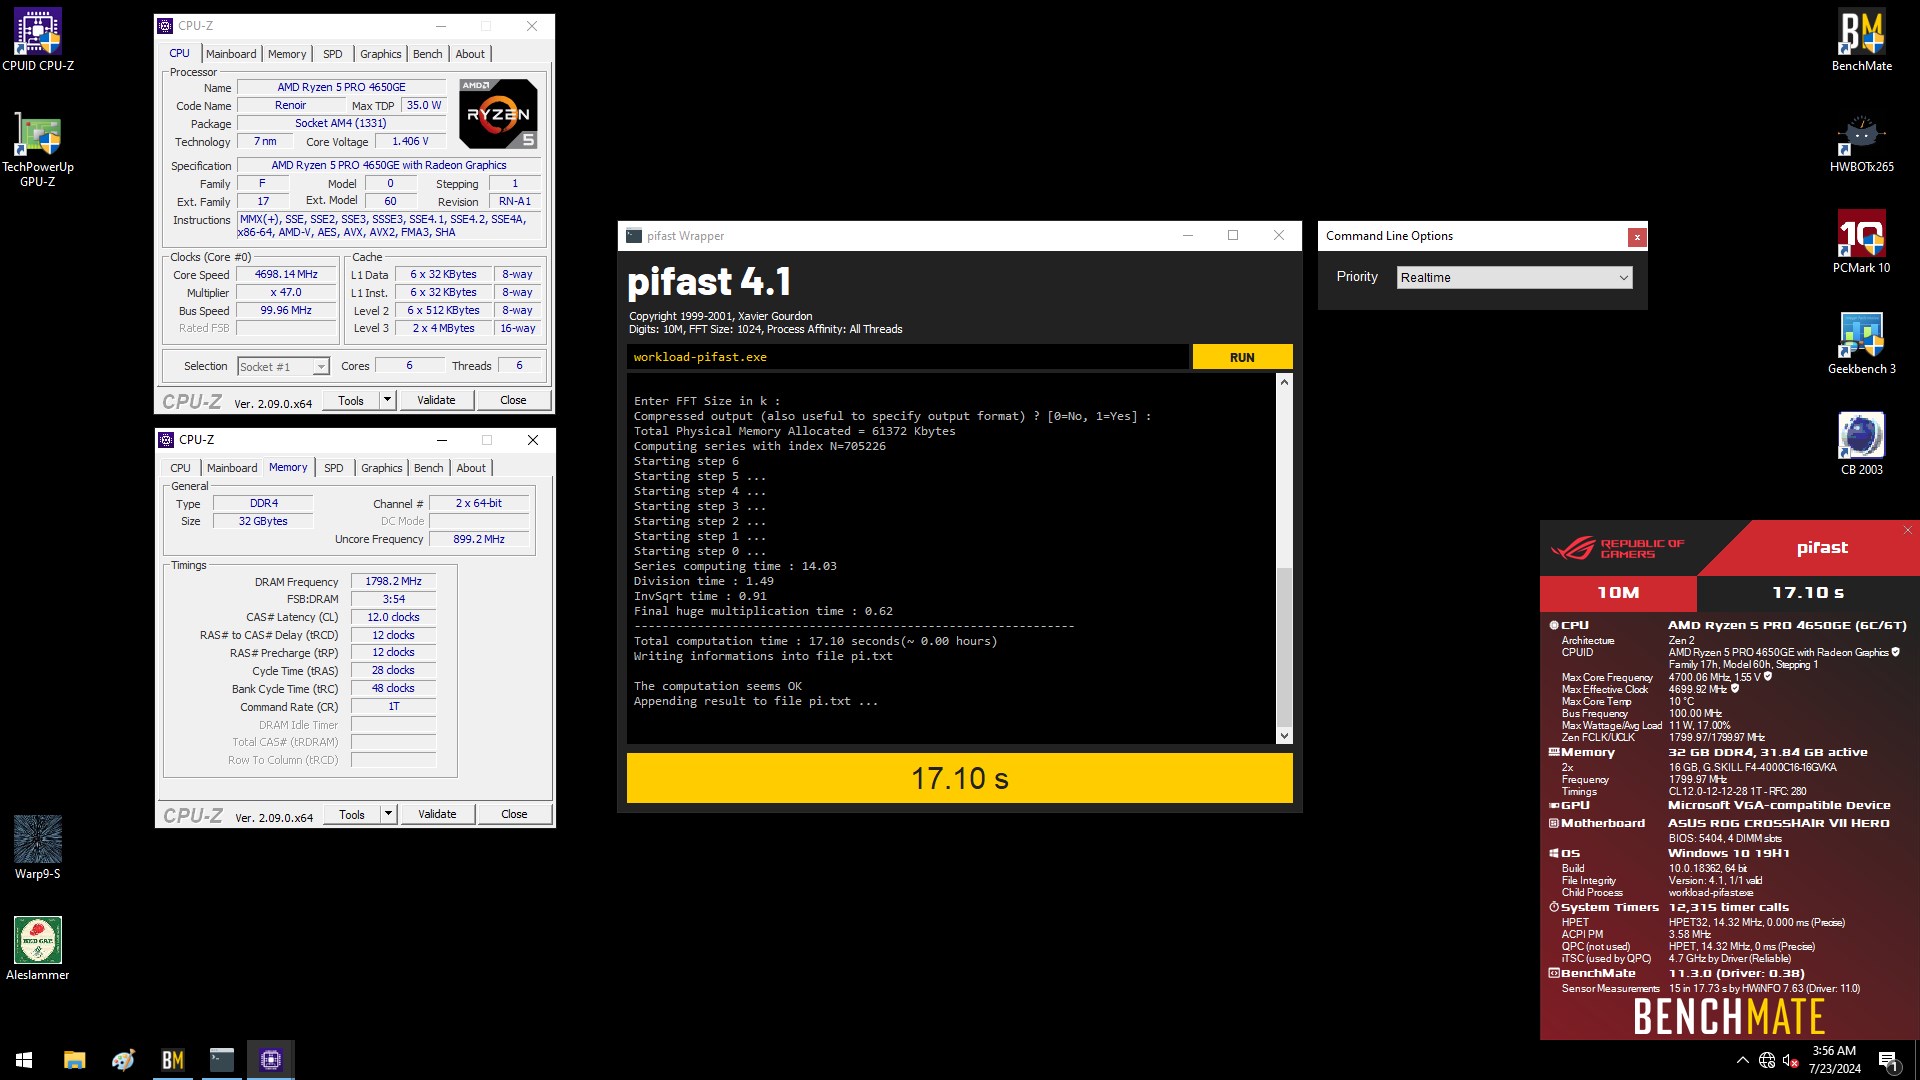1920x1080 pixels.
Task: Click pifast console scrollbar thumb
Action: point(1284,646)
